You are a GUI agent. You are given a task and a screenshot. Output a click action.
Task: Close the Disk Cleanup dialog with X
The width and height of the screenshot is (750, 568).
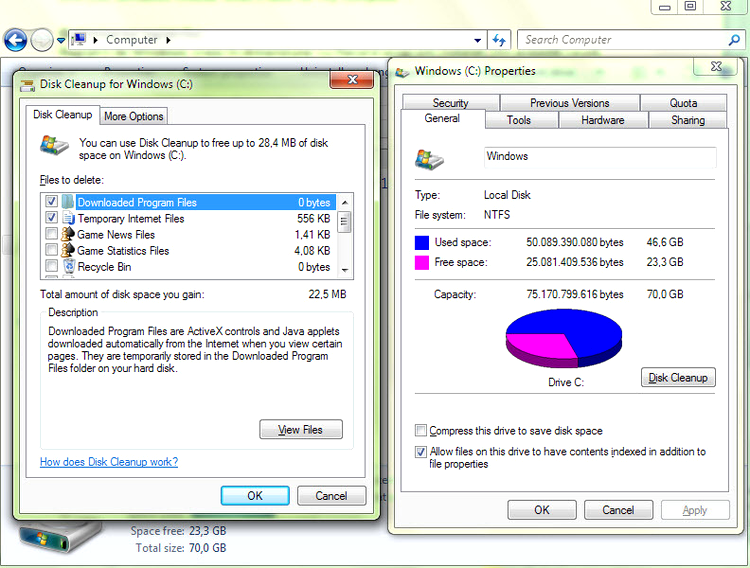(x=352, y=79)
